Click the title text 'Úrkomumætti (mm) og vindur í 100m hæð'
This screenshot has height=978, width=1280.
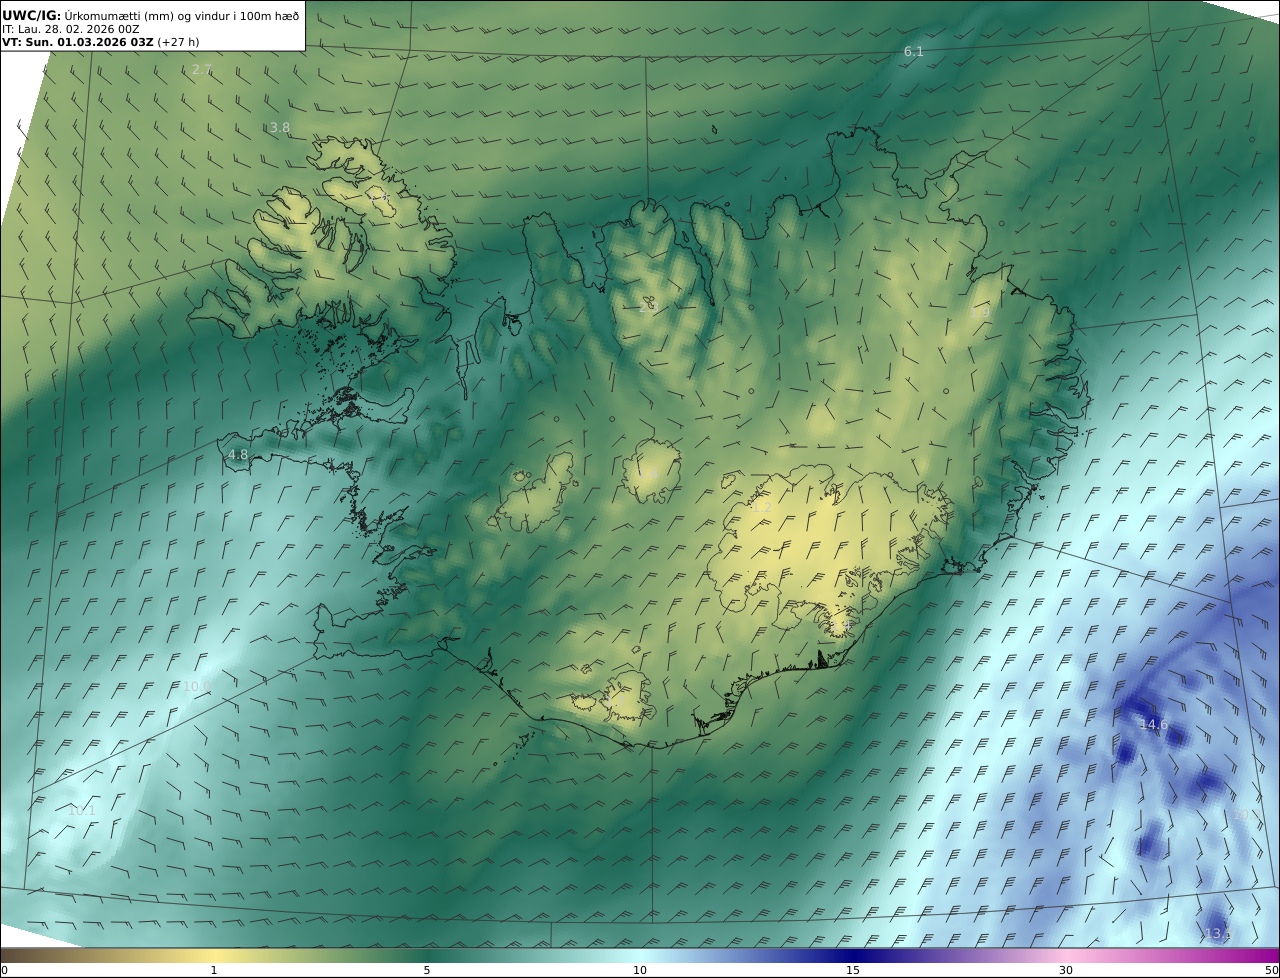[182, 15]
